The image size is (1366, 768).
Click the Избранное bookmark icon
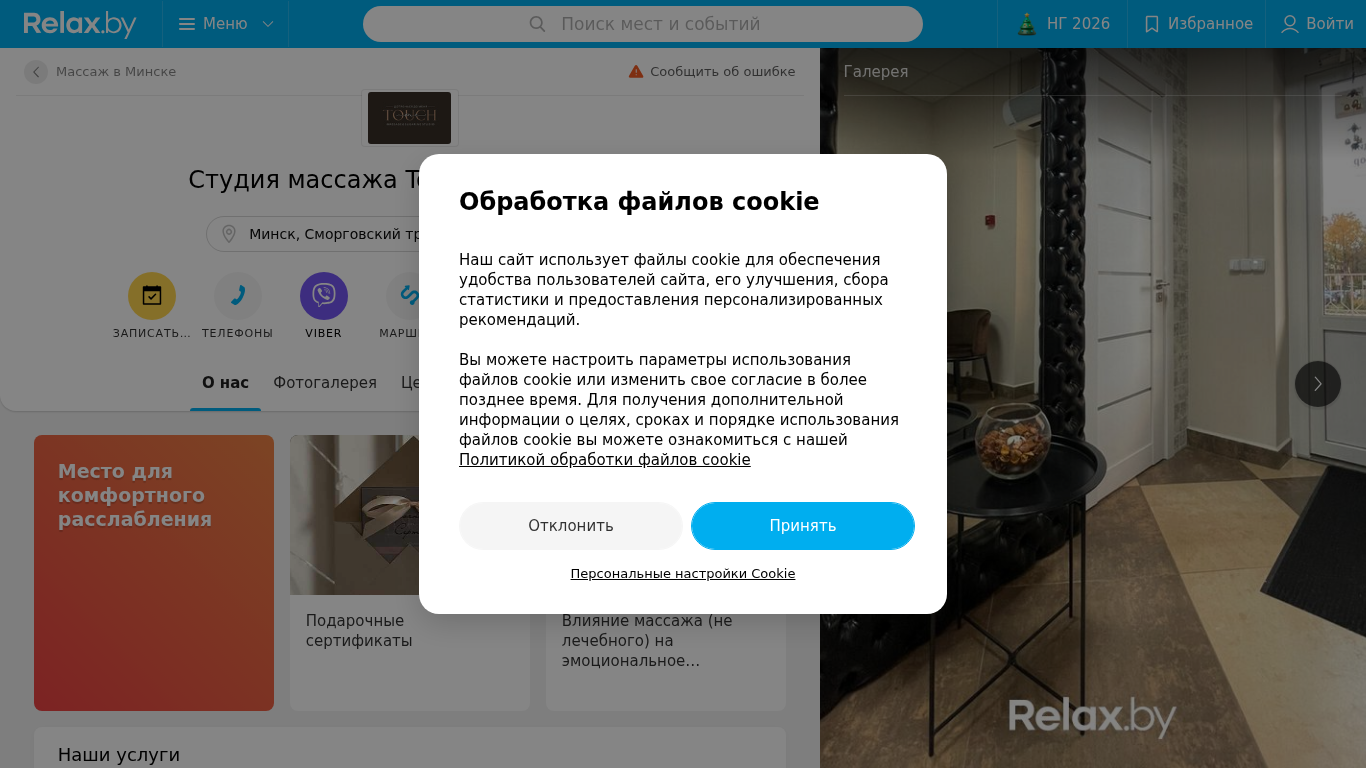[1152, 24]
